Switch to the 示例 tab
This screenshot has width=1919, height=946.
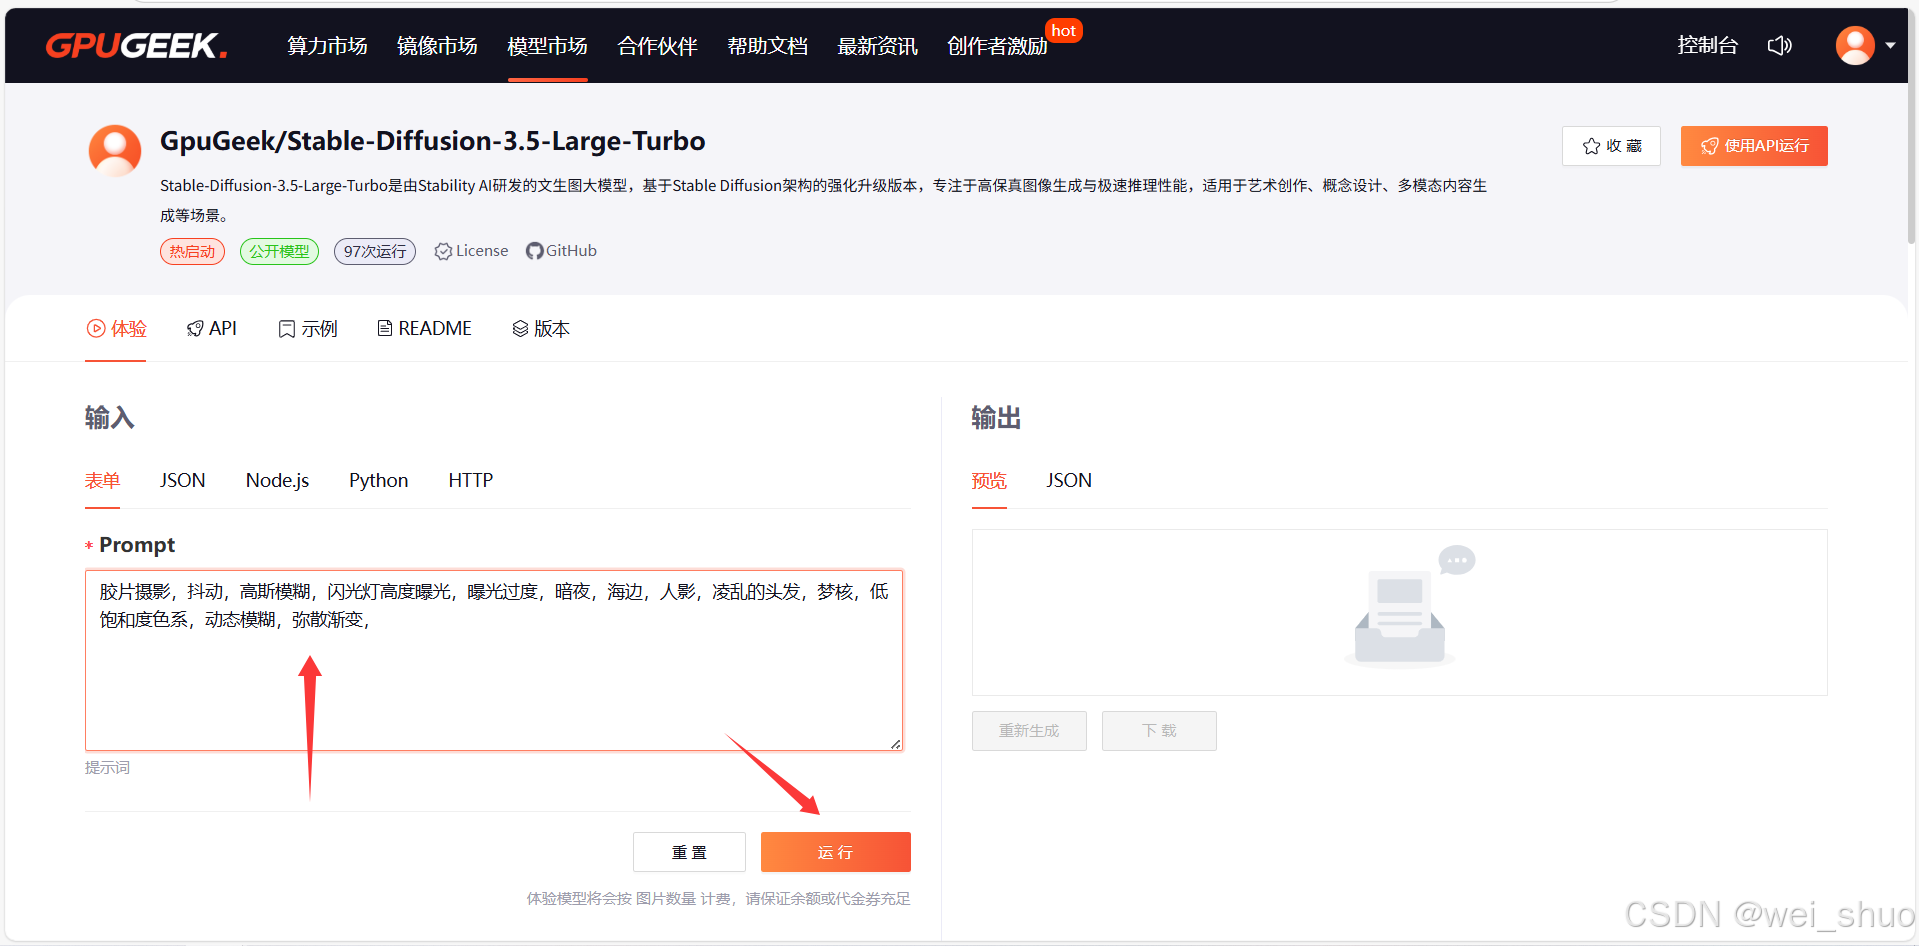tap(308, 328)
